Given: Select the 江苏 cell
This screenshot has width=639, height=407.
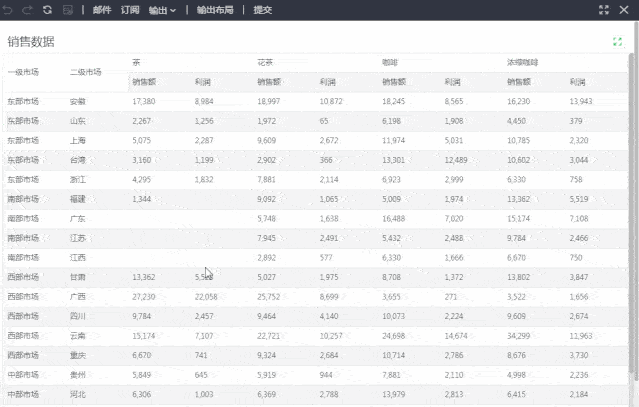Looking at the screenshot, I should (x=77, y=238).
